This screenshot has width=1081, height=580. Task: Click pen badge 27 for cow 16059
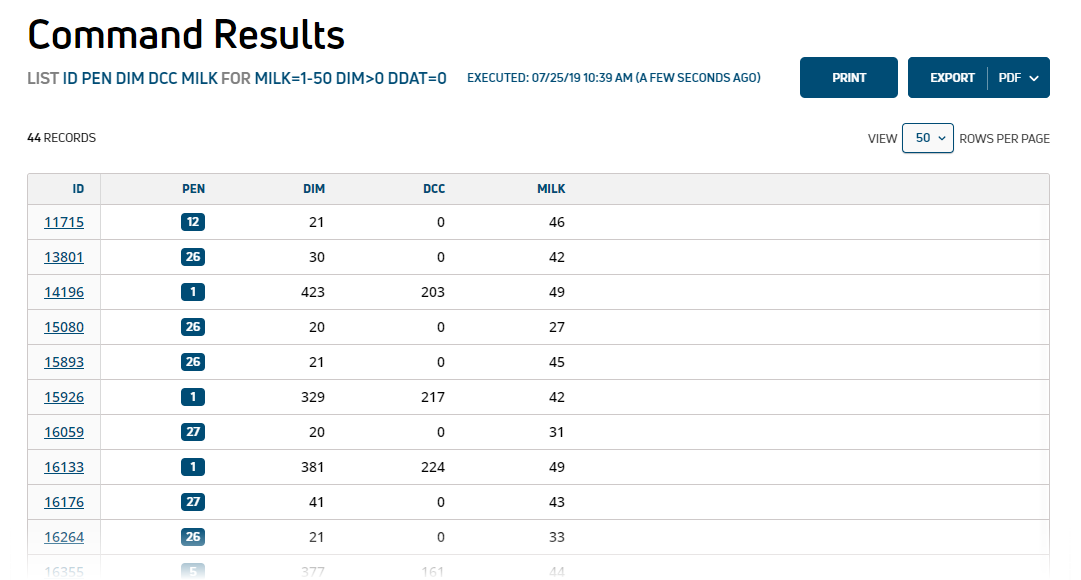[x=193, y=432]
